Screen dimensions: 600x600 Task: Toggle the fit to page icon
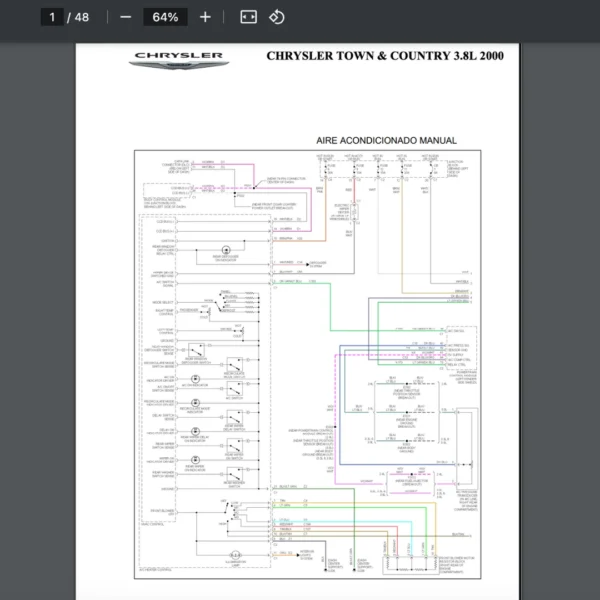pos(249,17)
